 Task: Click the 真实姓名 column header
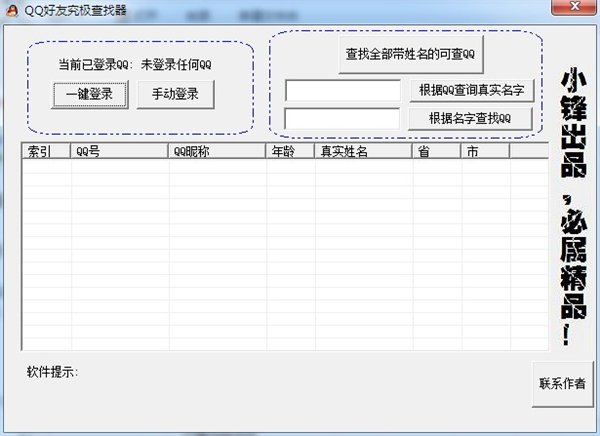pos(363,151)
